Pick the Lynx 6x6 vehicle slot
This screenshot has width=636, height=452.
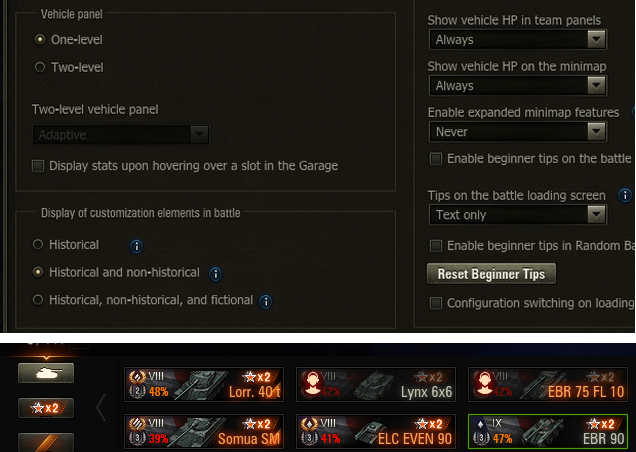pyautogui.click(x=376, y=384)
